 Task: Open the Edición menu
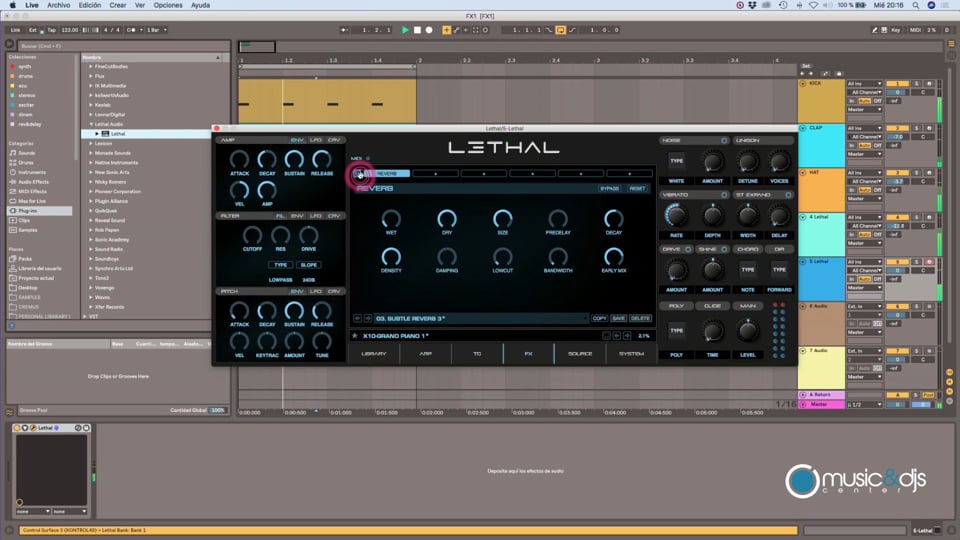tap(89, 5)
